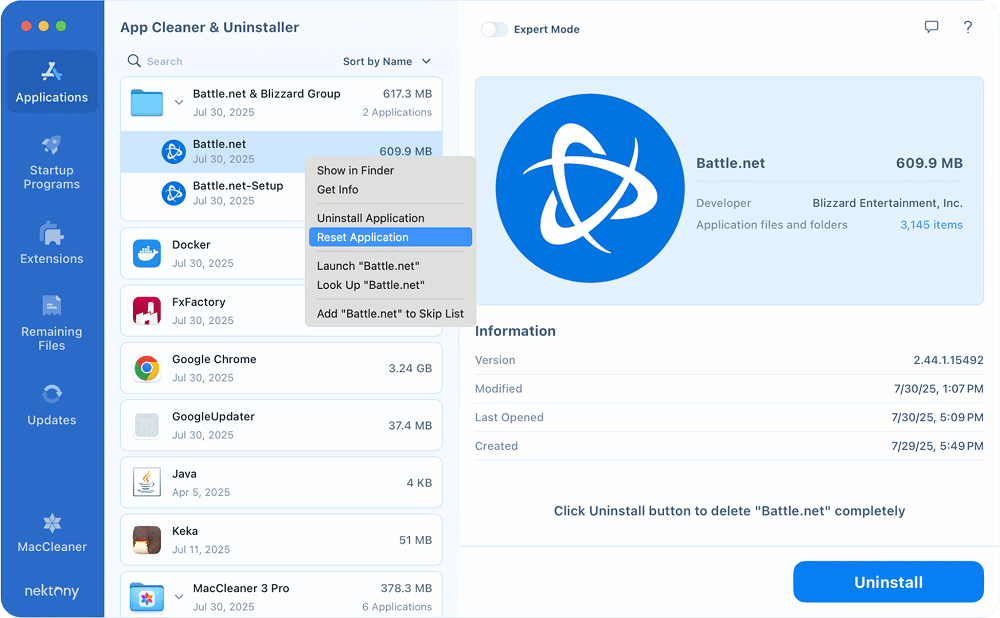Viewport: 1000px width, 618px height.
Task: Click the Information section heading
Action: coord(515,331)
